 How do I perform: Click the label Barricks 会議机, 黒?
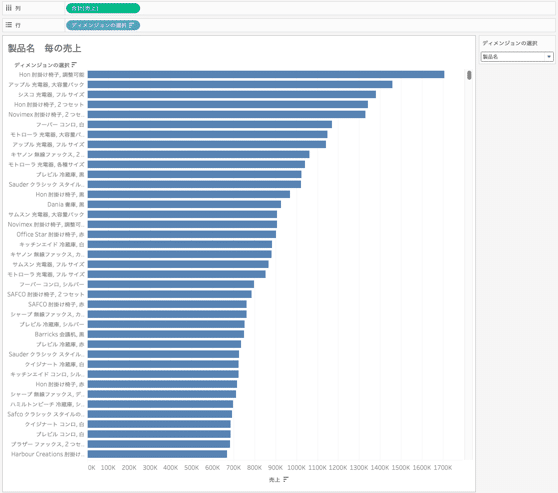coord(59,334)
